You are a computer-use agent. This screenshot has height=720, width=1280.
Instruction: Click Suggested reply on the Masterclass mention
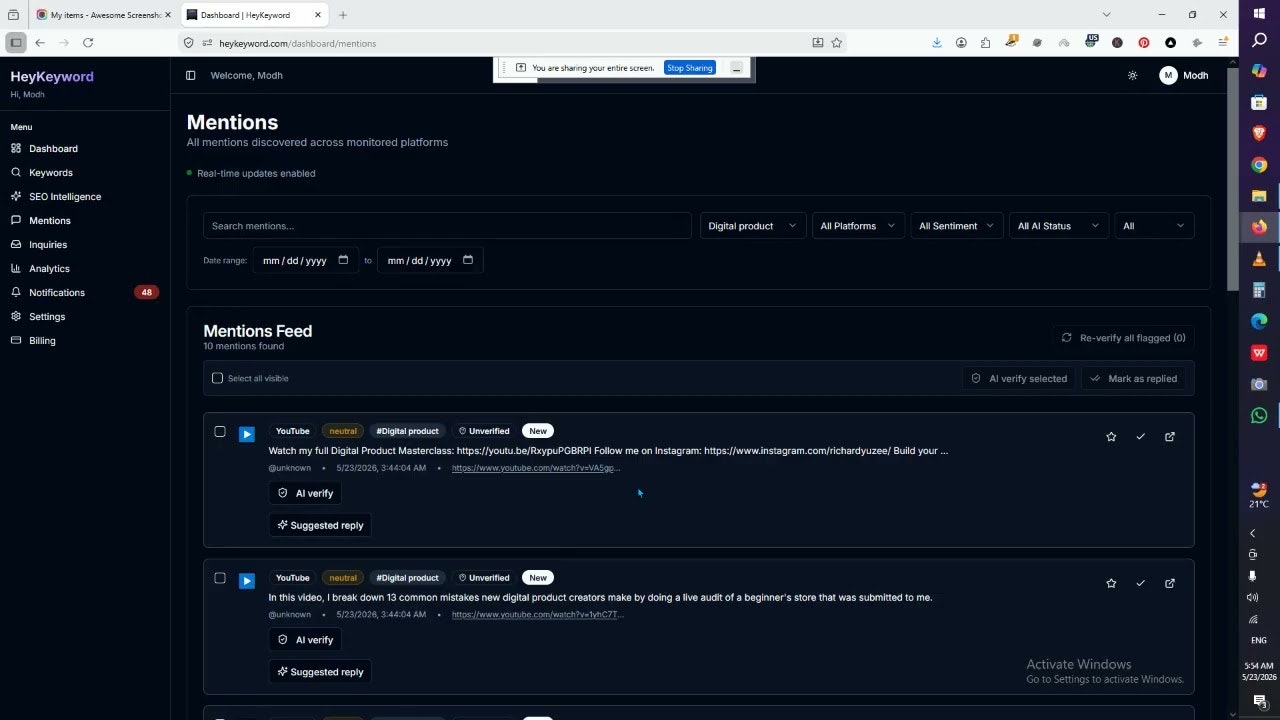point(320,525)
